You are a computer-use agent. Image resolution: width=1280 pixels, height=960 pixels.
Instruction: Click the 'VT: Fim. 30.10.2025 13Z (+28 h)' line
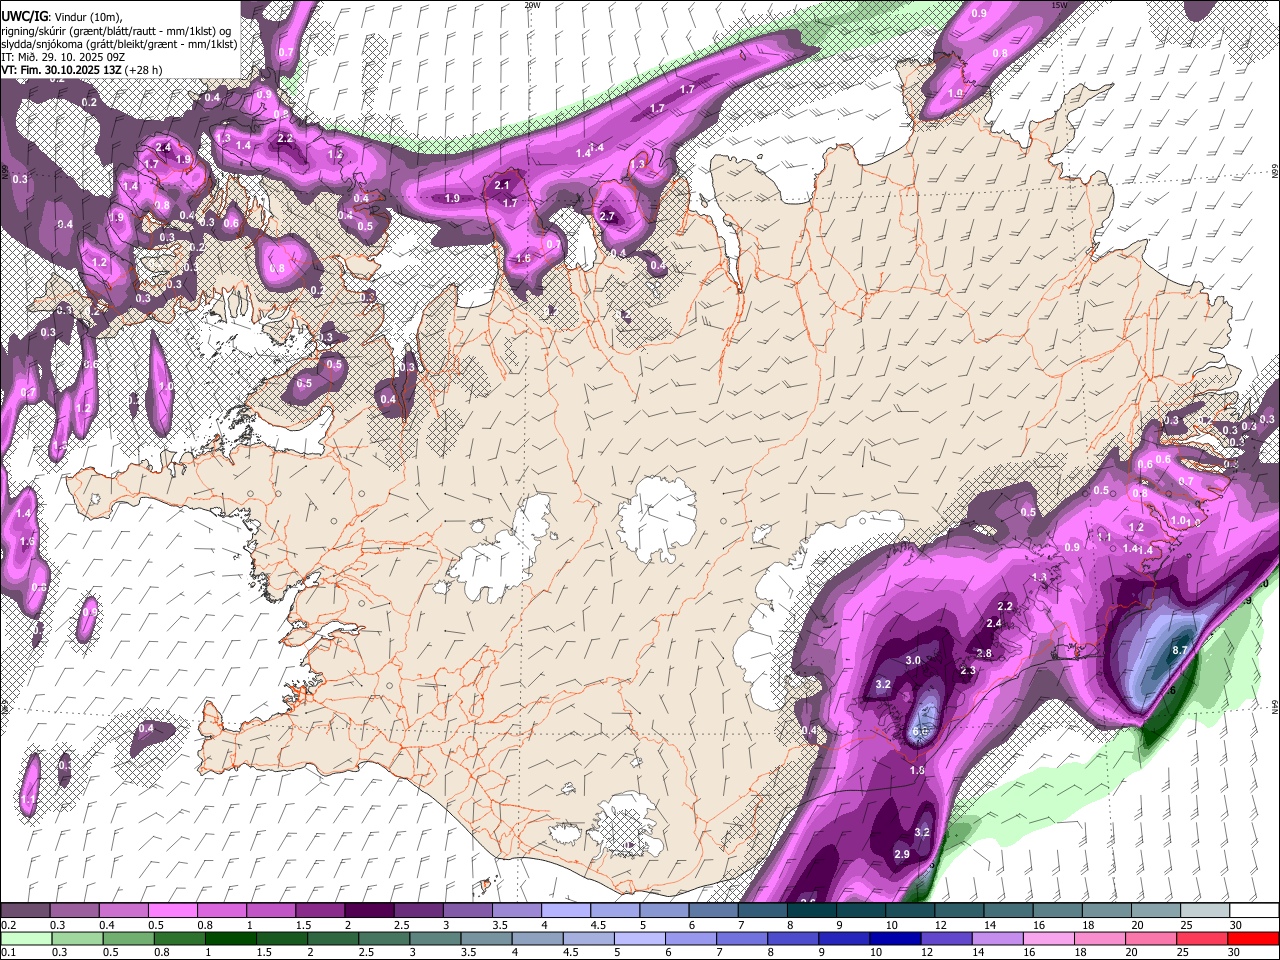pos(82,70)
